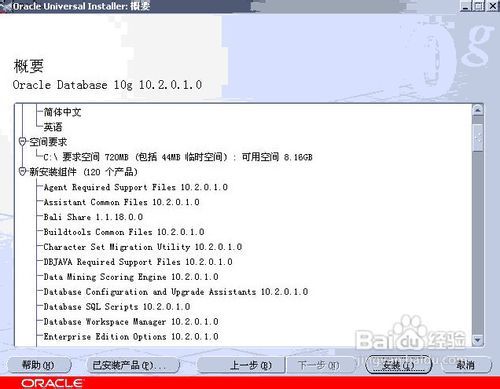Select Bali Share 1.1.18.0.0 row
The image size is (500, 389).
point(93,217)
